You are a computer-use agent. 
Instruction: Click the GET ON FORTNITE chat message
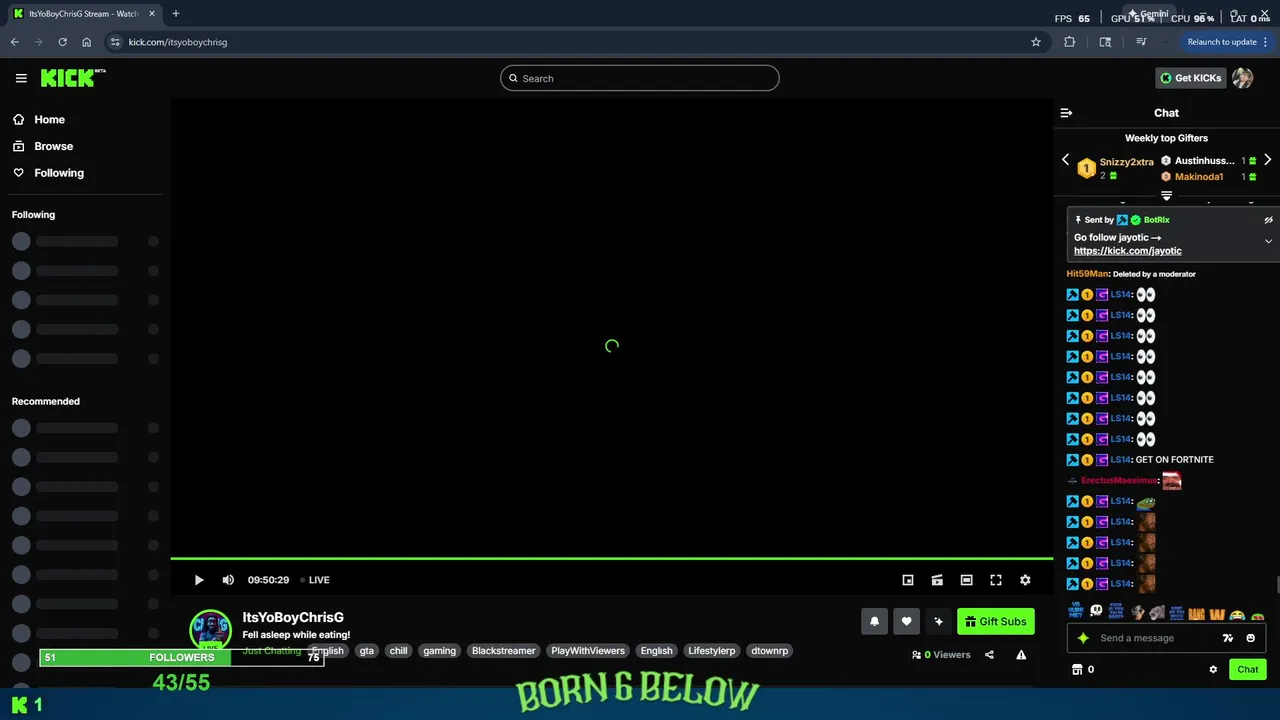1175,460
